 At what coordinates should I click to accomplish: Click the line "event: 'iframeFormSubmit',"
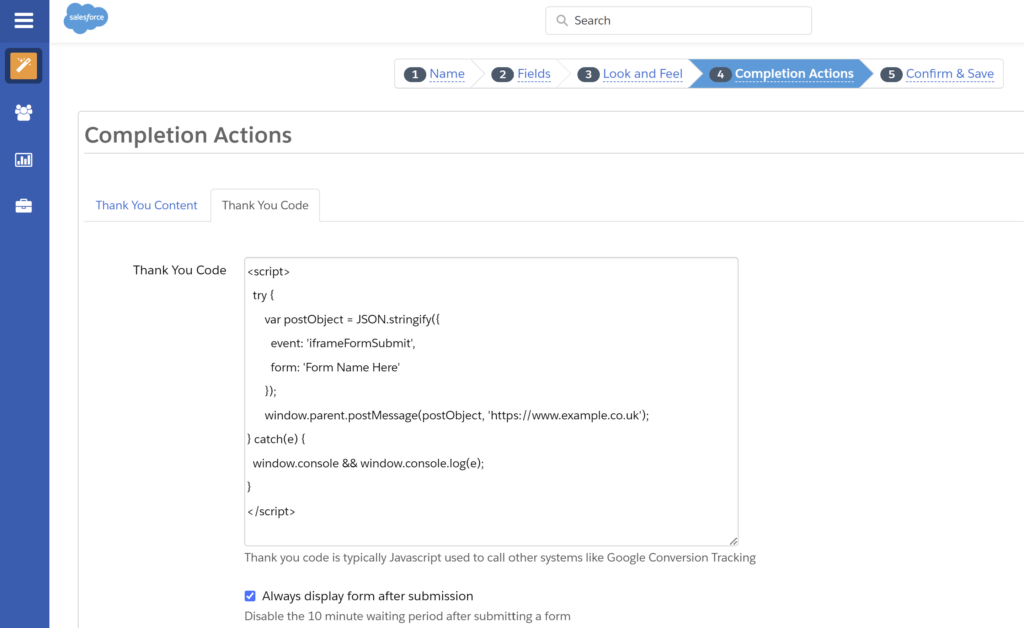343,343
